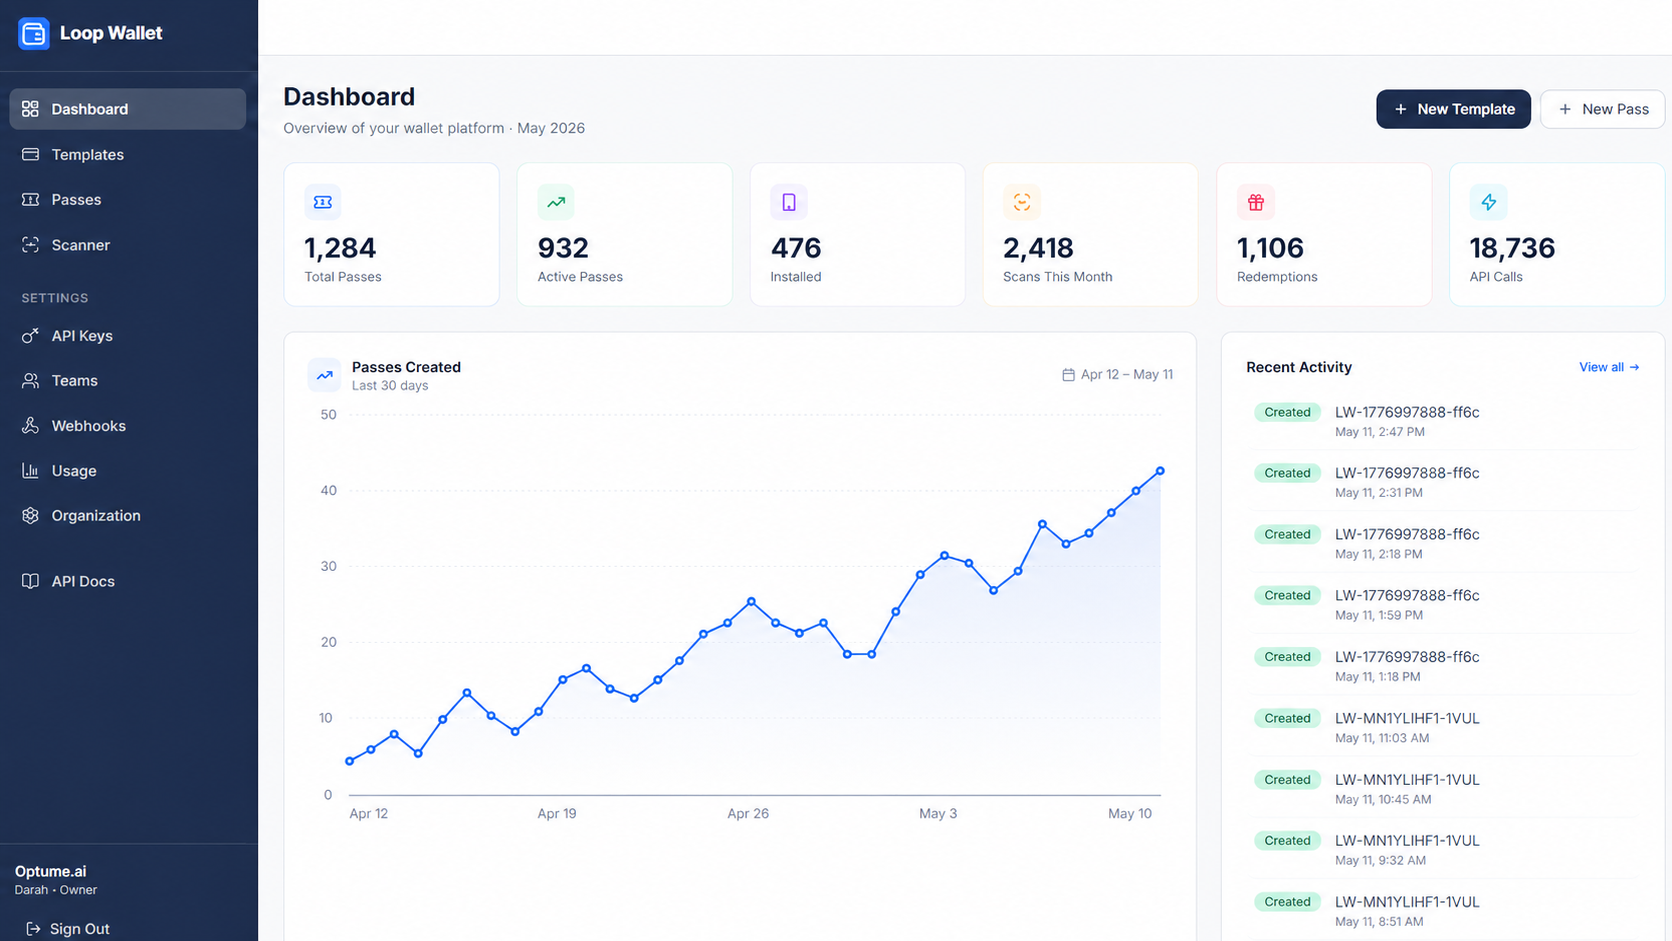Screen dimensions: 1672x941
Task: Click the Scans This Month scan icon
Action: (1022, 202)
